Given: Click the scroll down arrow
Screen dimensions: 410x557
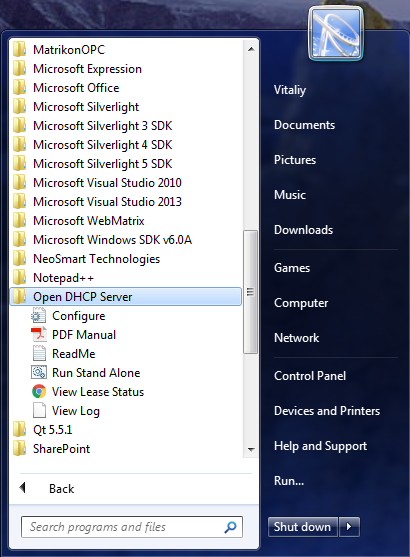Looking at the screenshot, I should (251, 450).
